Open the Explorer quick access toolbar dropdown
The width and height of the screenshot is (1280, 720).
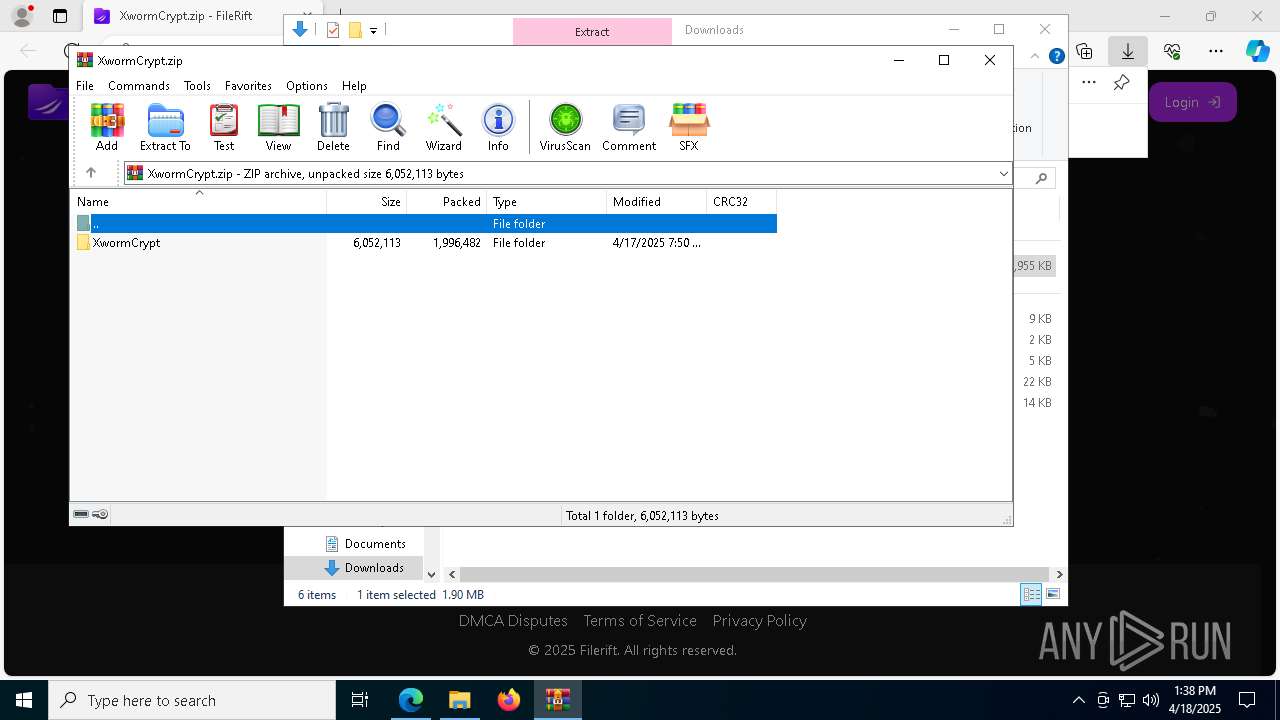tap(373, 31)
